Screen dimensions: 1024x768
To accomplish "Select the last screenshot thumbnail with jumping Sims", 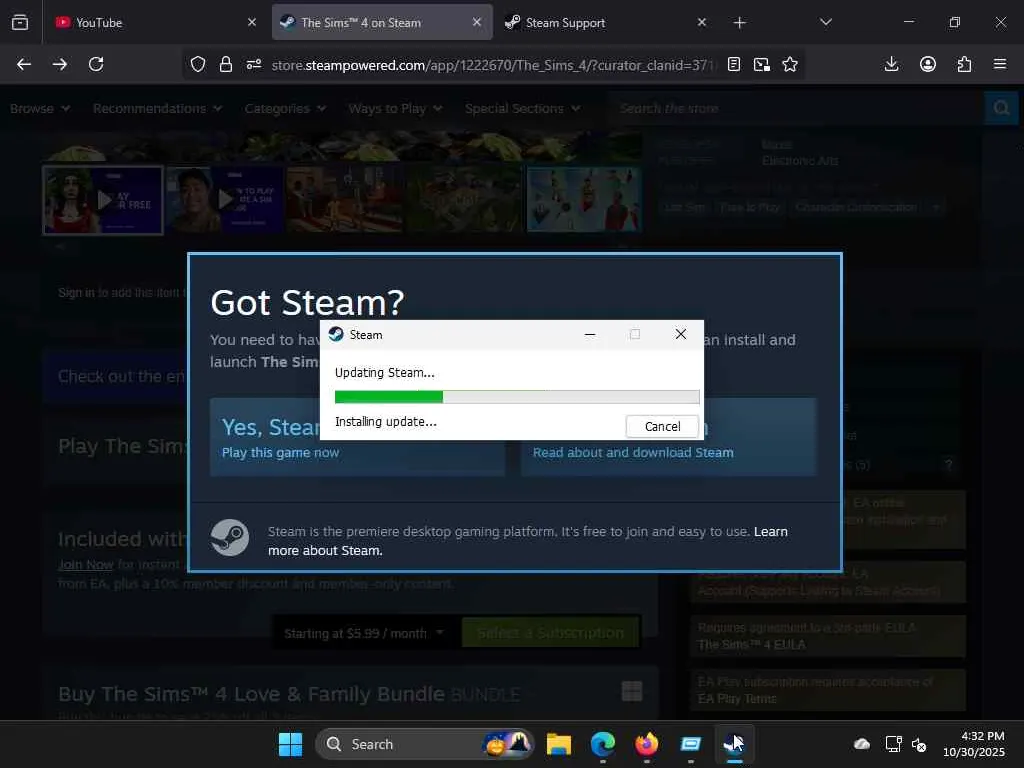I will pos(584,200).
